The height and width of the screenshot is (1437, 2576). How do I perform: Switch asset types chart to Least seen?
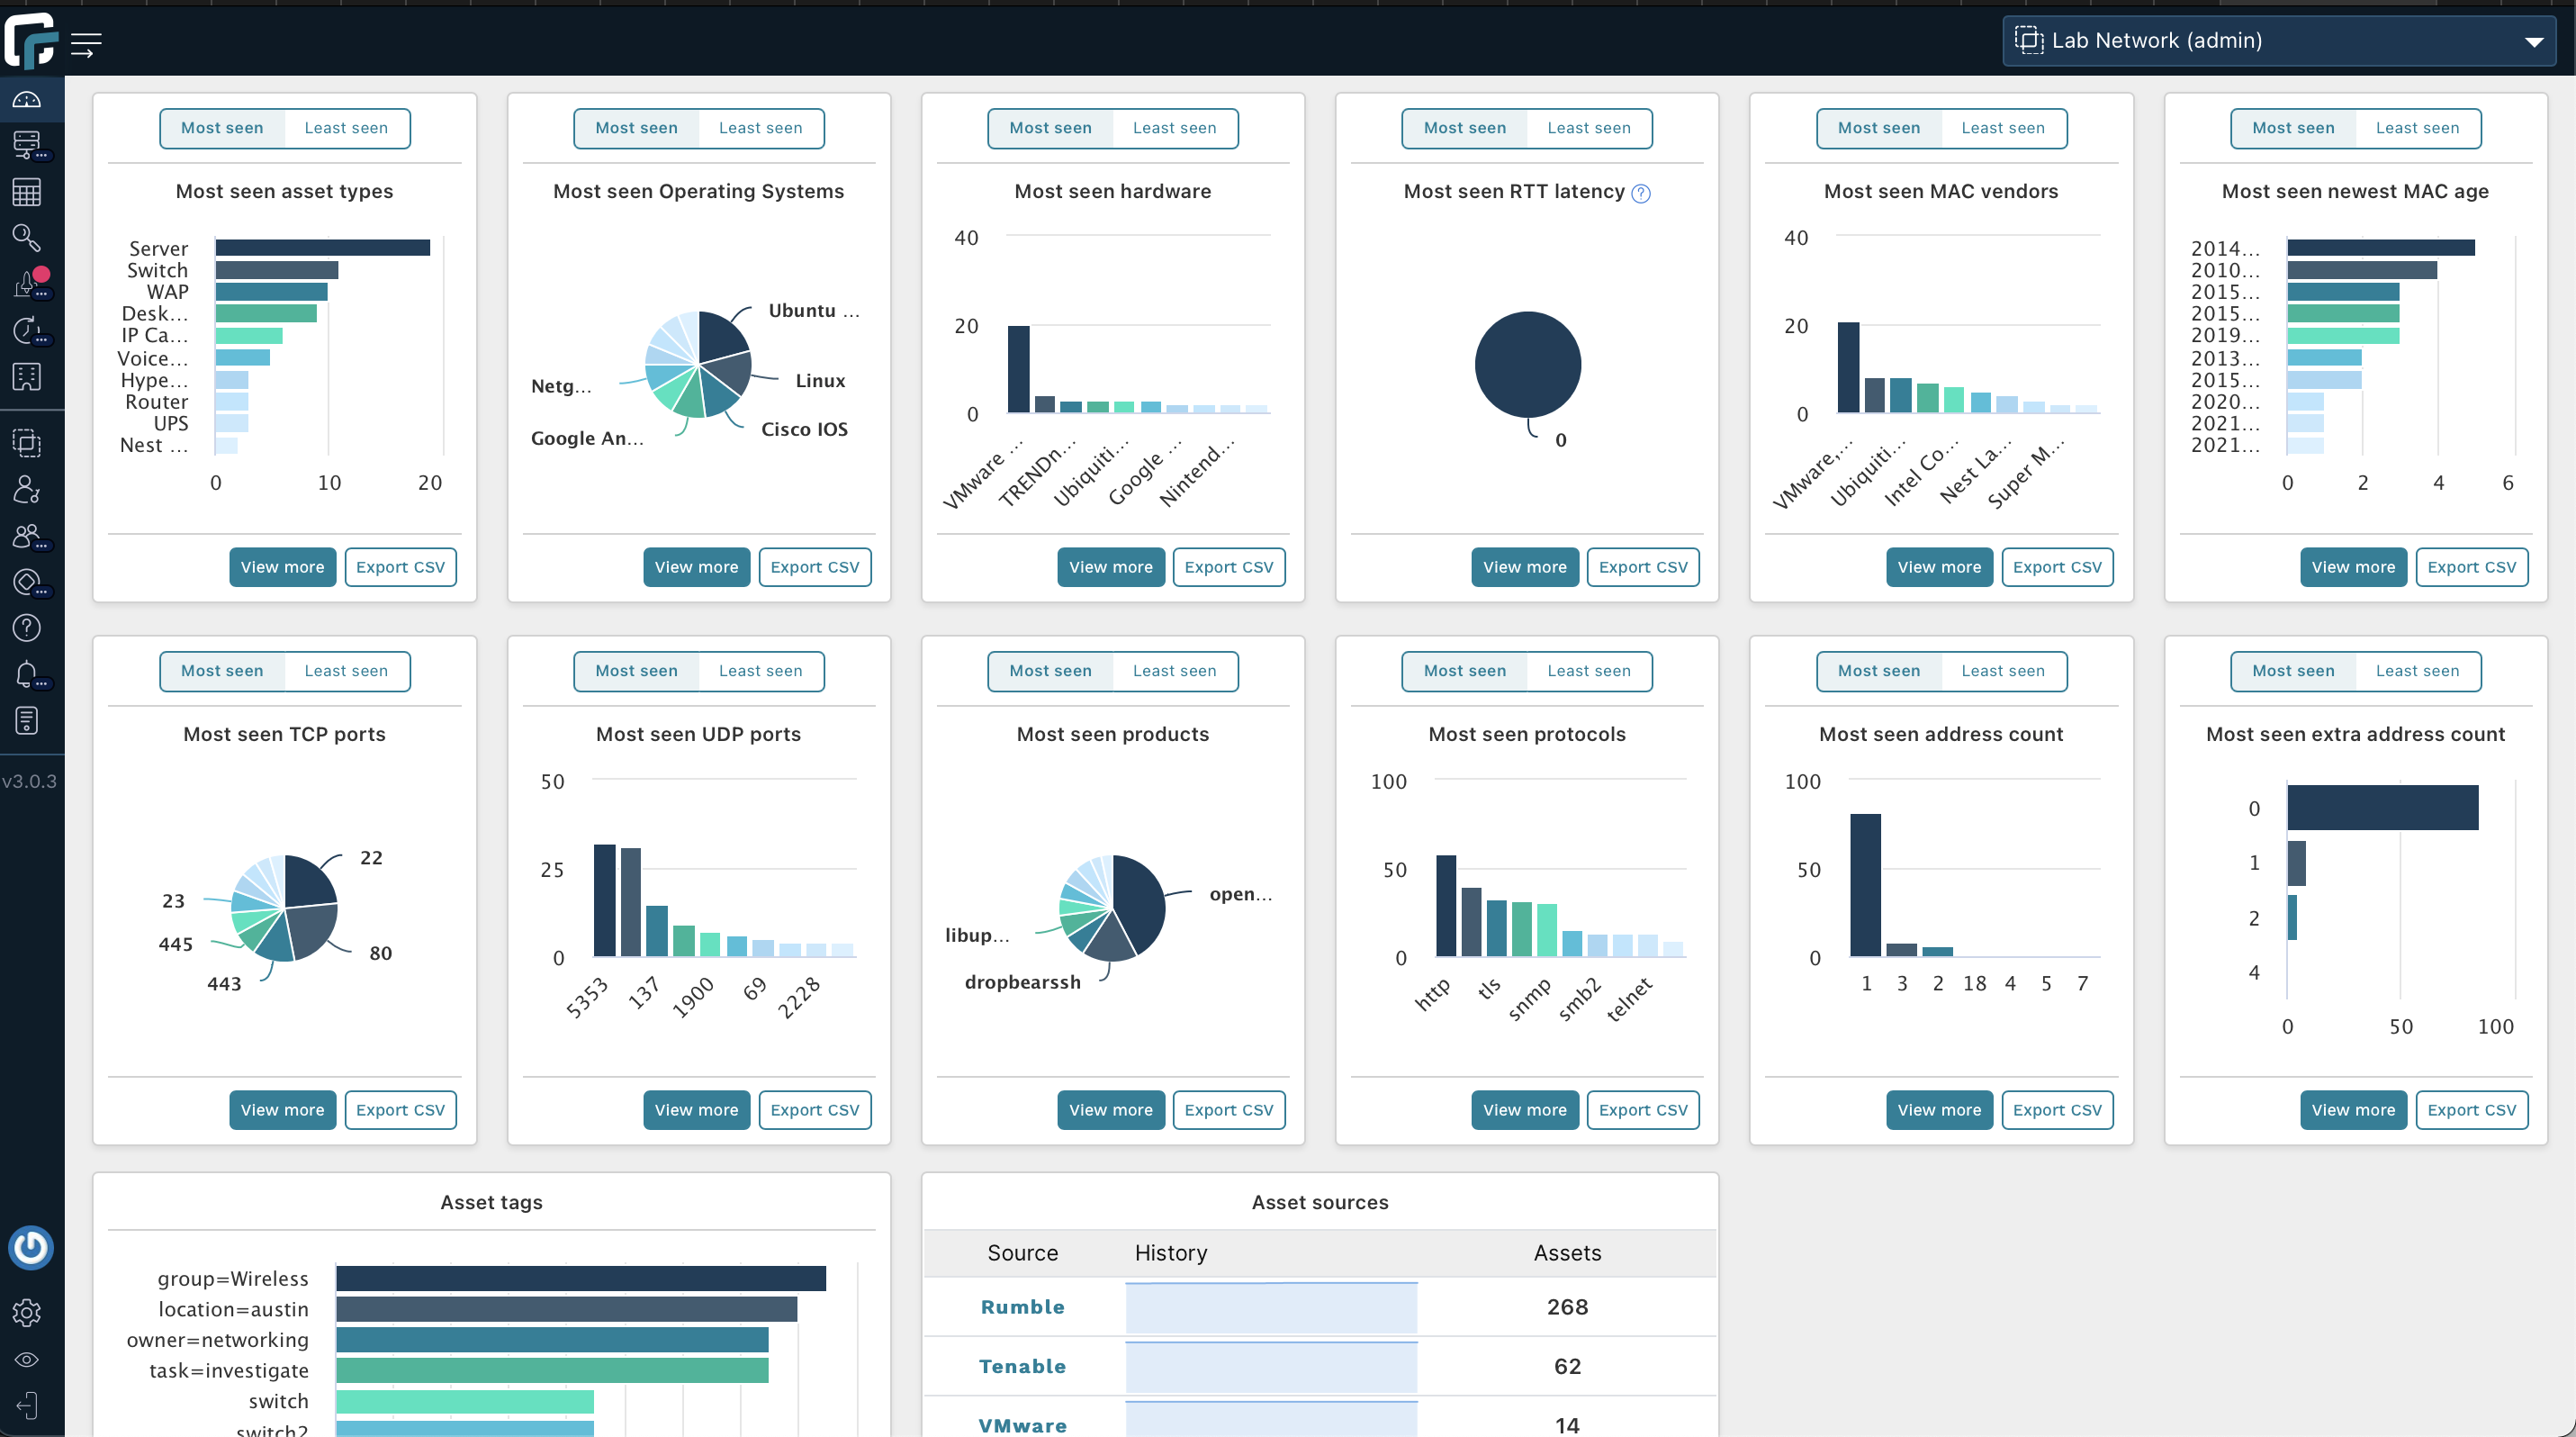pos(346,128)
